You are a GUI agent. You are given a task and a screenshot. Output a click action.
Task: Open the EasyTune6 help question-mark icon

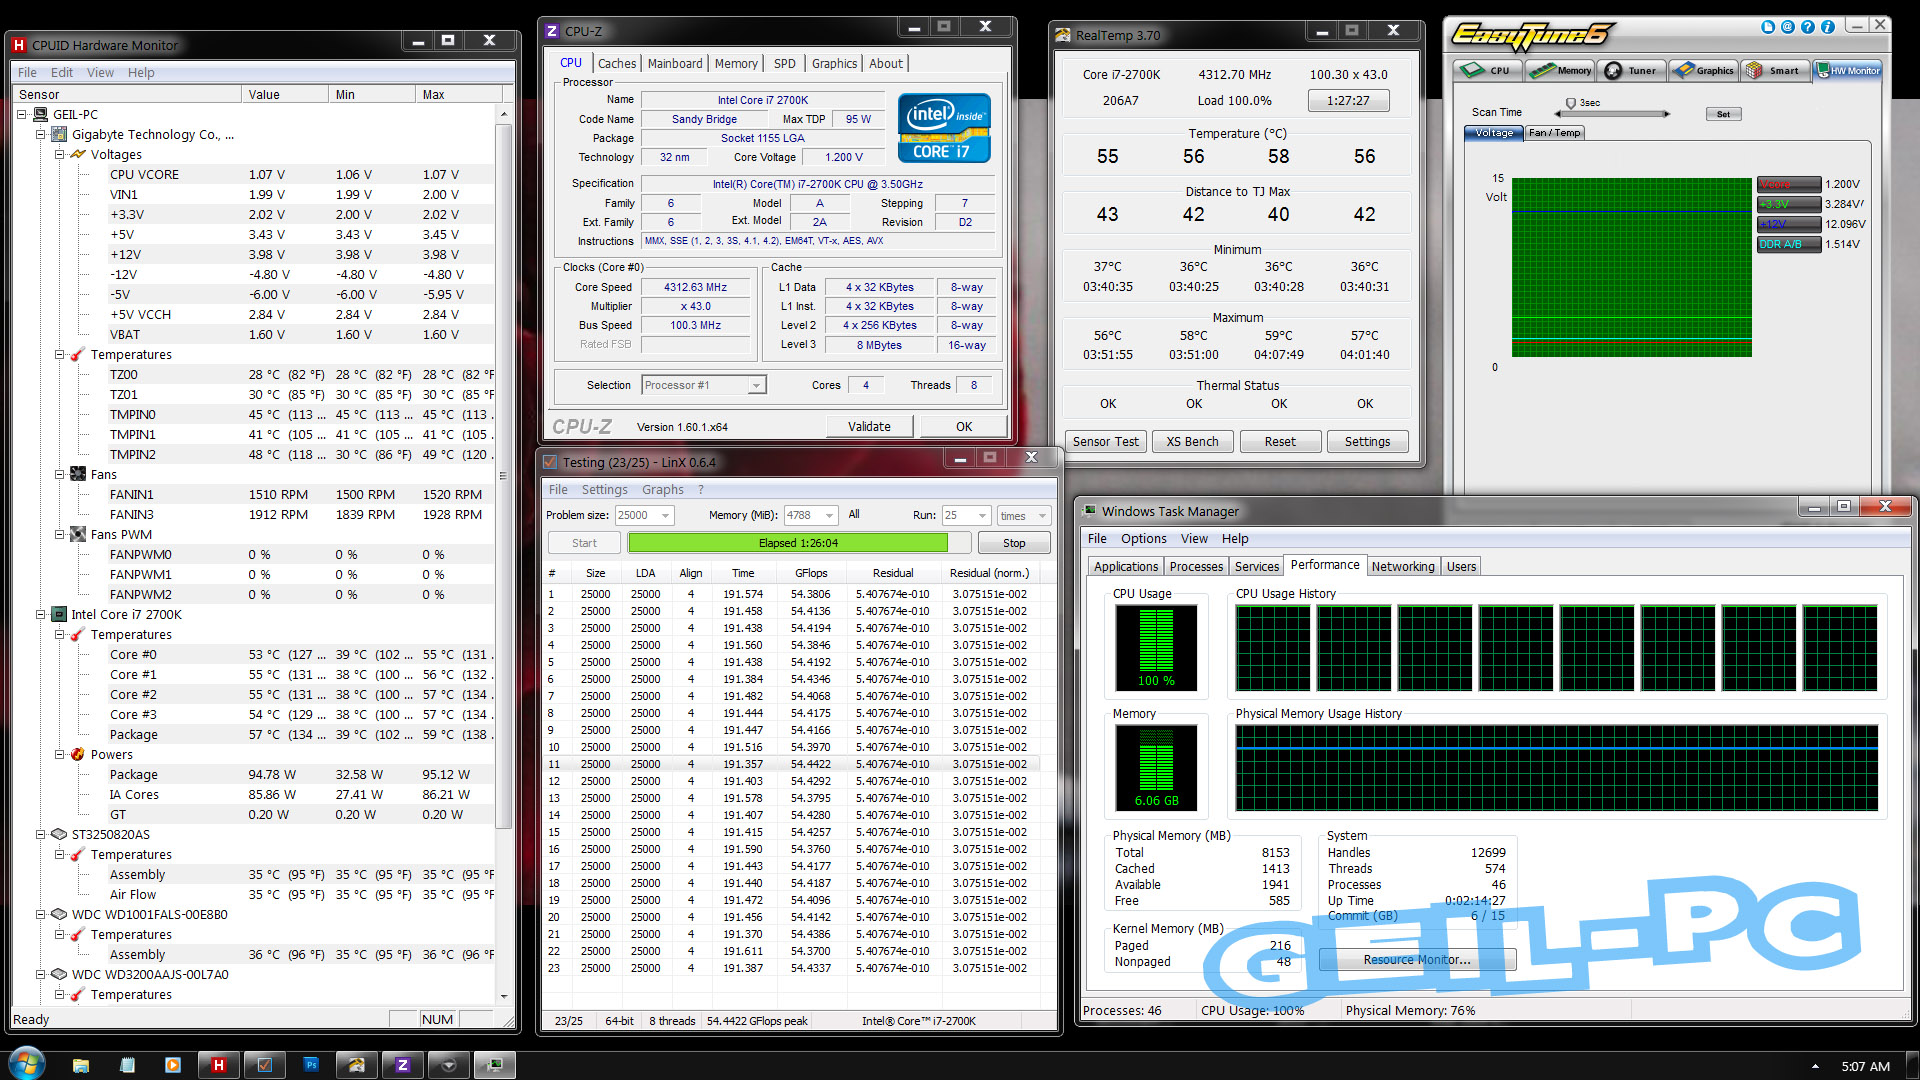tap(1808, 27)
